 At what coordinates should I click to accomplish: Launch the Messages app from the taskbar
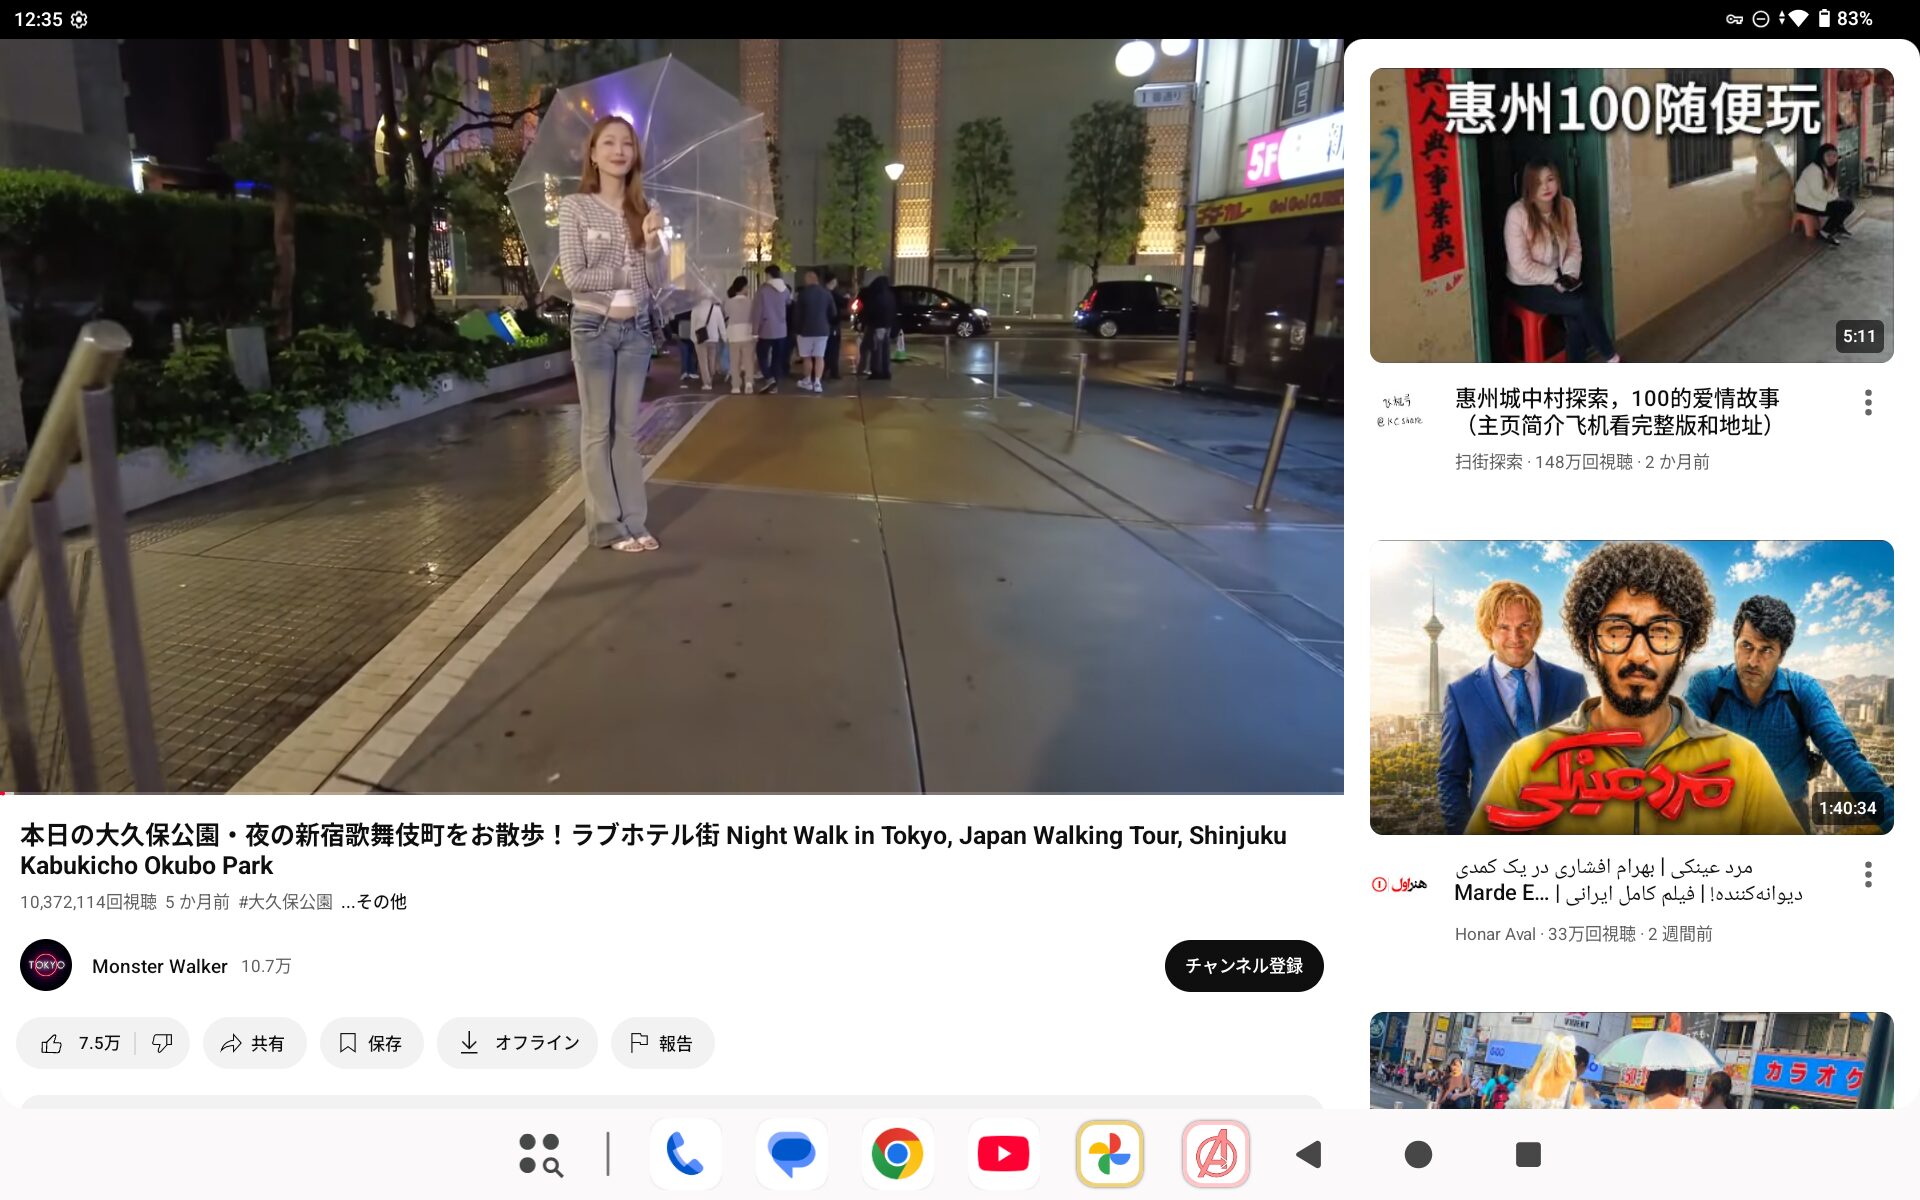click(x=791, y=1154)
